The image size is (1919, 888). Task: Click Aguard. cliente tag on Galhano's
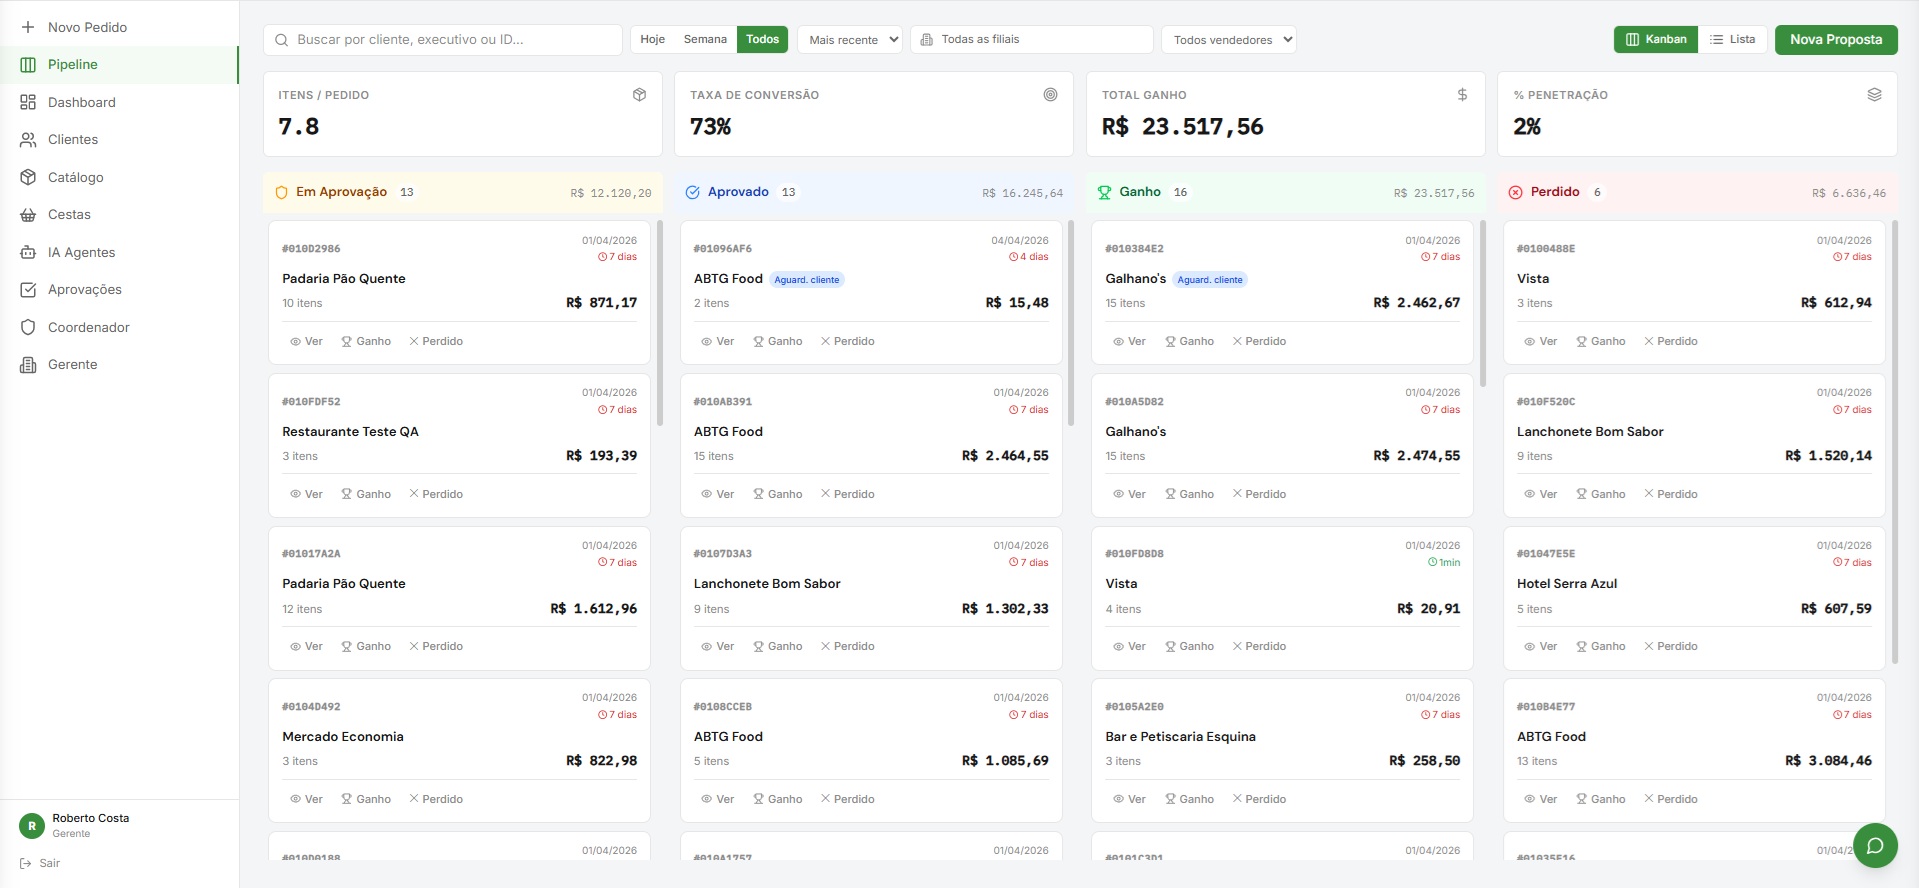click(x=1210, y=280)
